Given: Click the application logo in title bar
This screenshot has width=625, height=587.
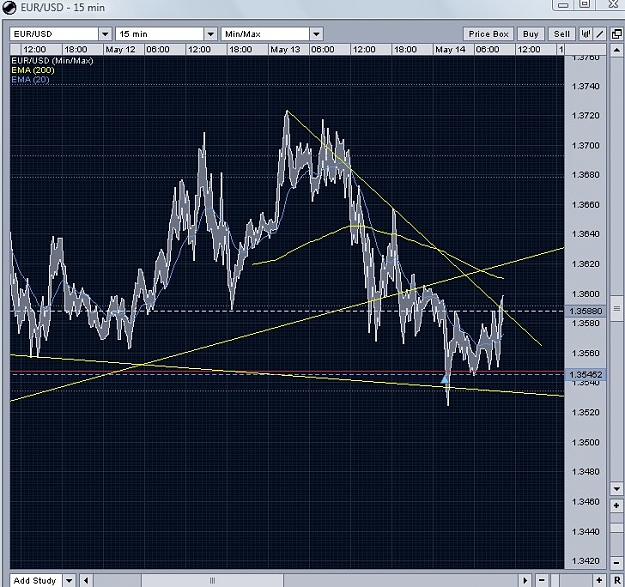Looking at the screenshot, I should point(9,7).
